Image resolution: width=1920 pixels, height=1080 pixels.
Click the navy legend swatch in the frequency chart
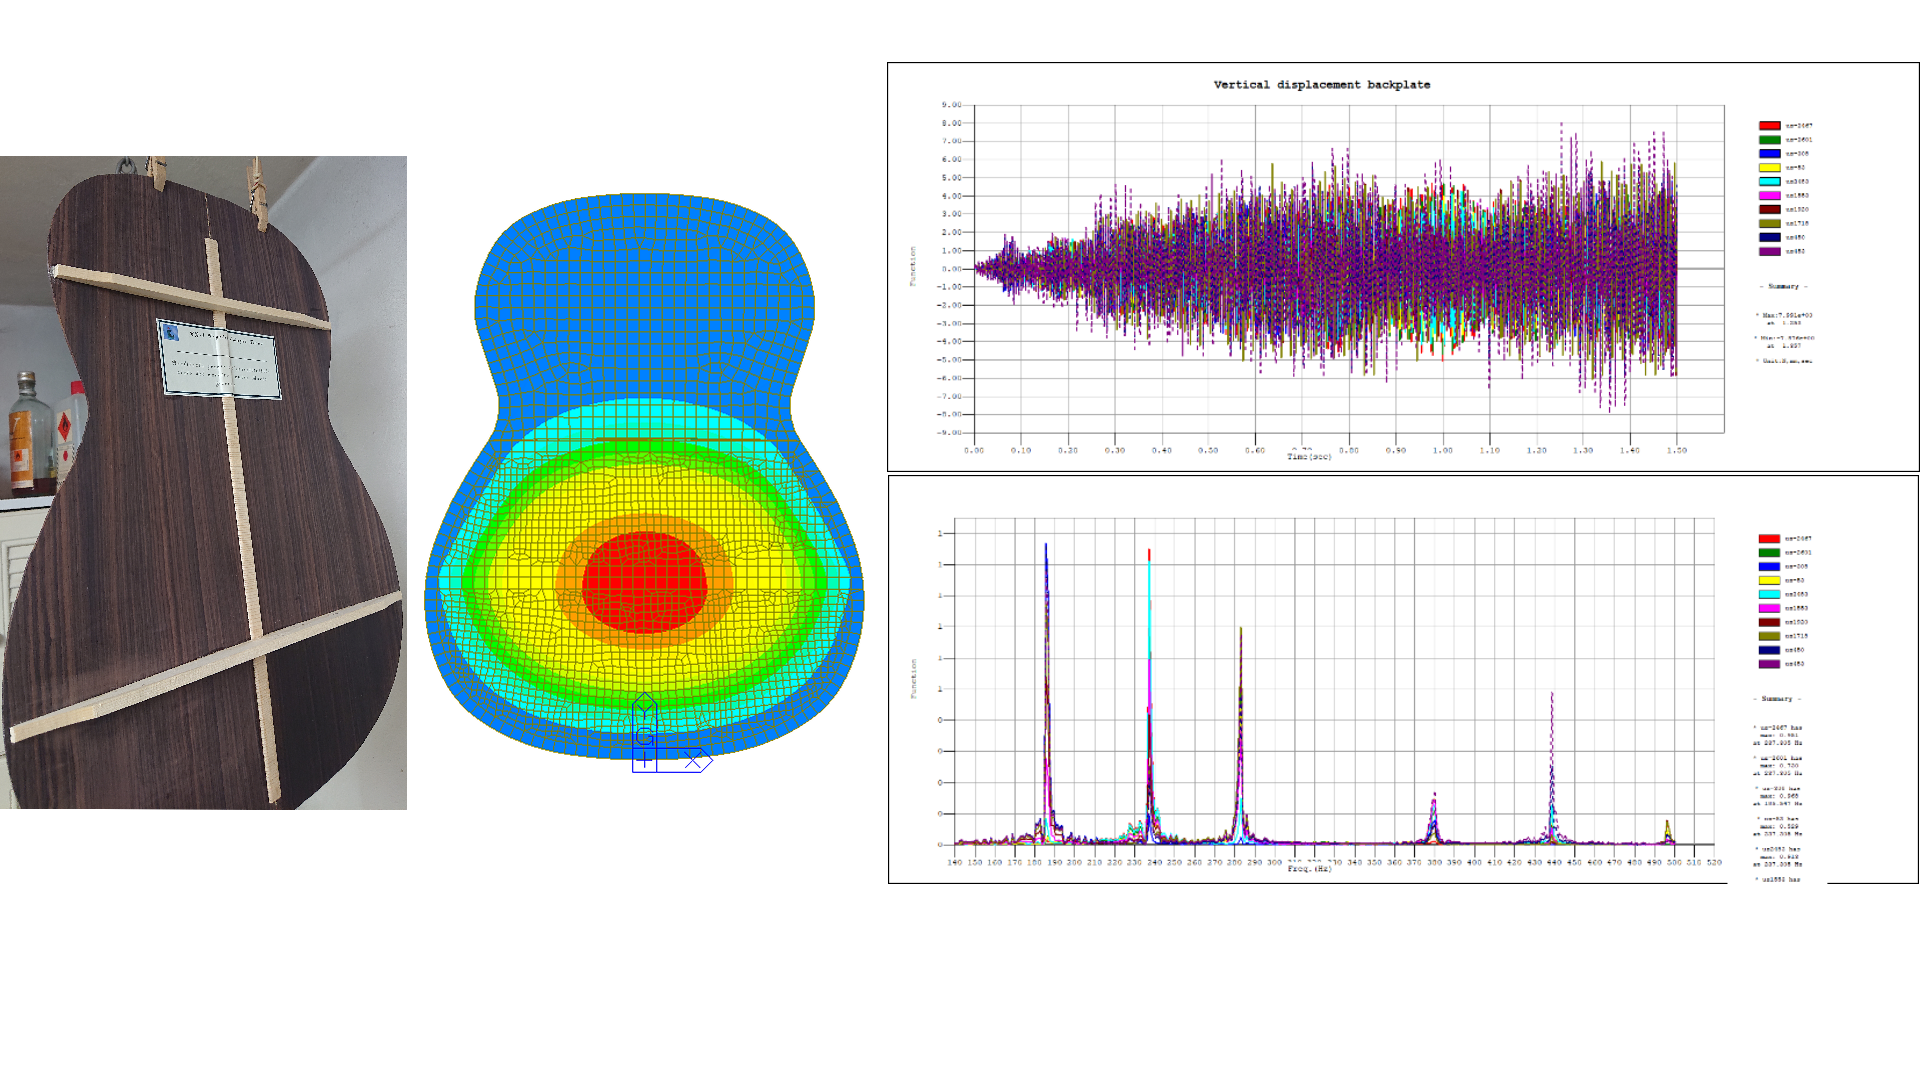[1769, 651]
